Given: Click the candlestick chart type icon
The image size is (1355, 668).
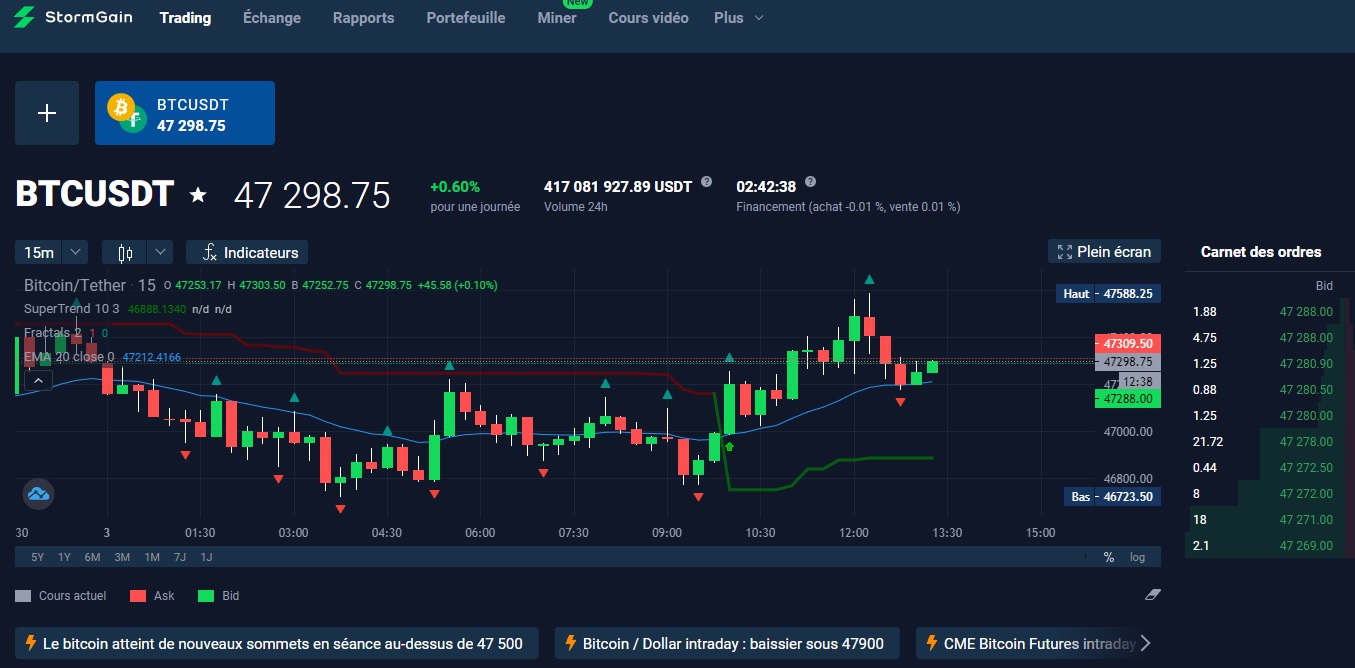Looking at the screenshot, I should tap(125, 253).
